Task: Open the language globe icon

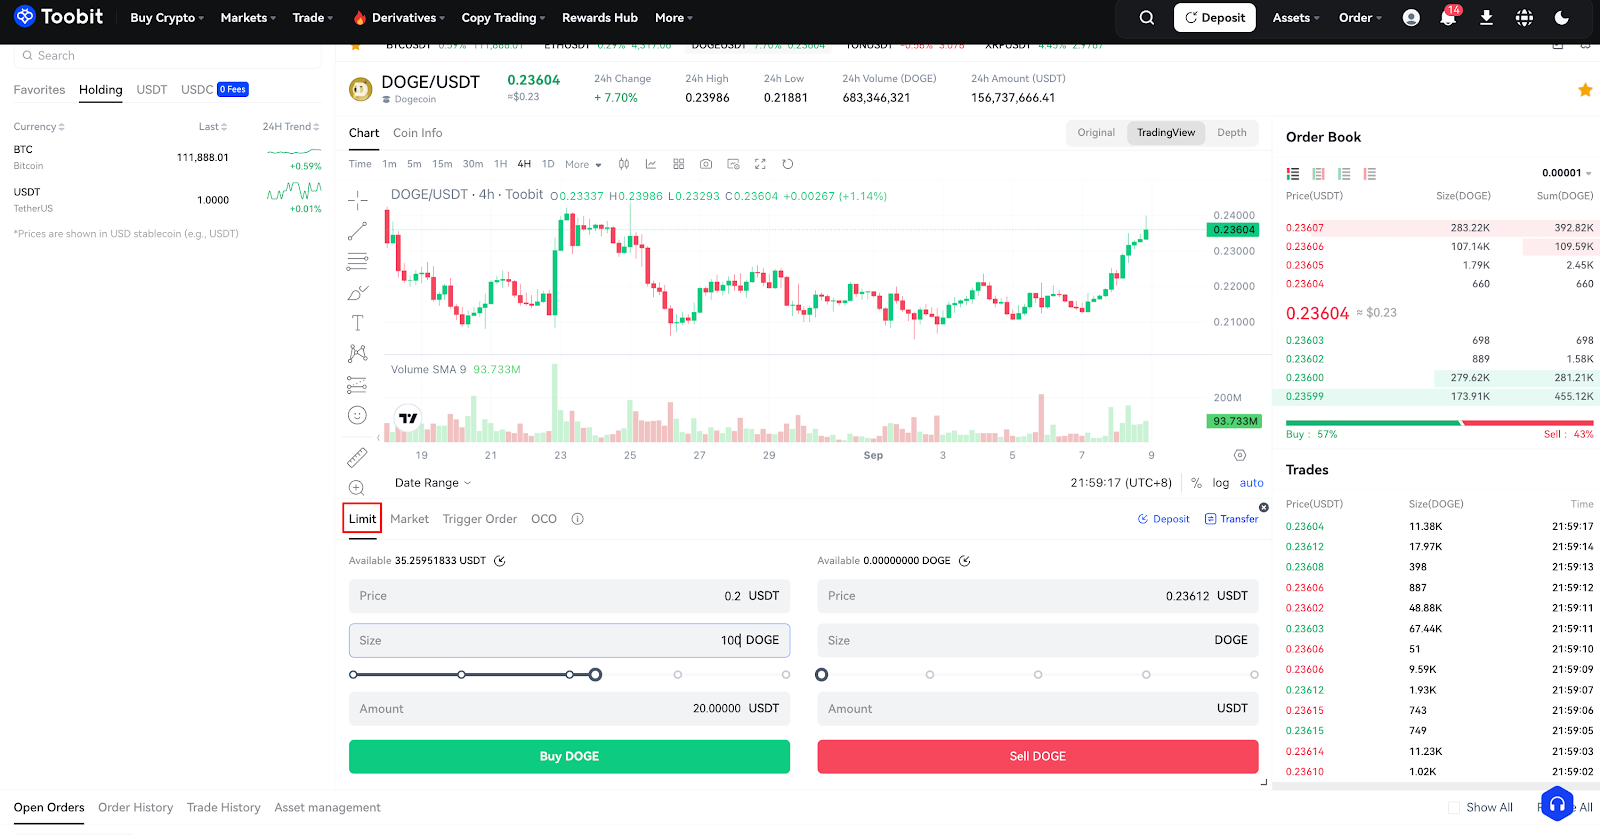Action: point(1524,18)
